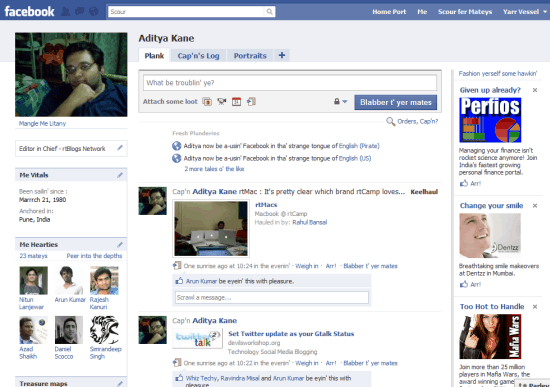
Task: Click thumbs-up icon beside Arun Kumar like
Action: pyautogui.click(x=179, y=281)
